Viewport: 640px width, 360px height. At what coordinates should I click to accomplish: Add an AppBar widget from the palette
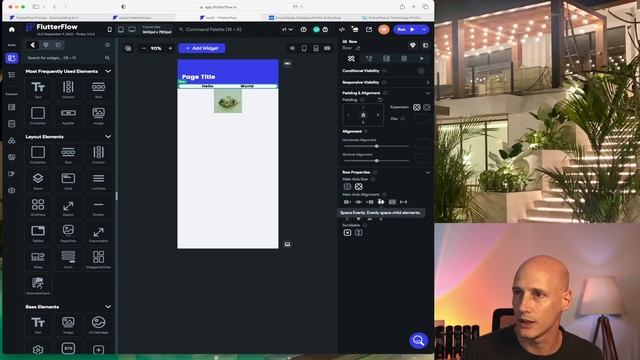pos(68,115)
